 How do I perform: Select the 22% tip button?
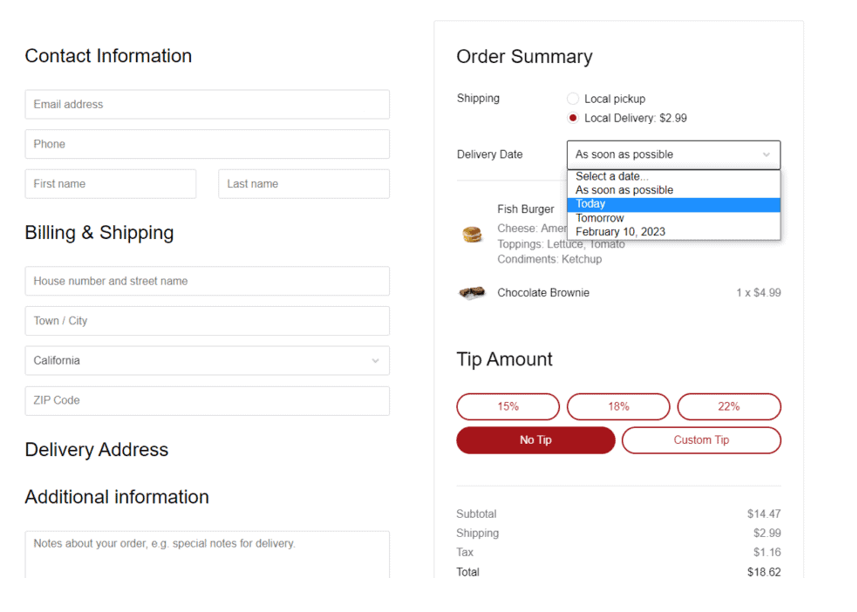pyautogui.click(x=728, y=407)
